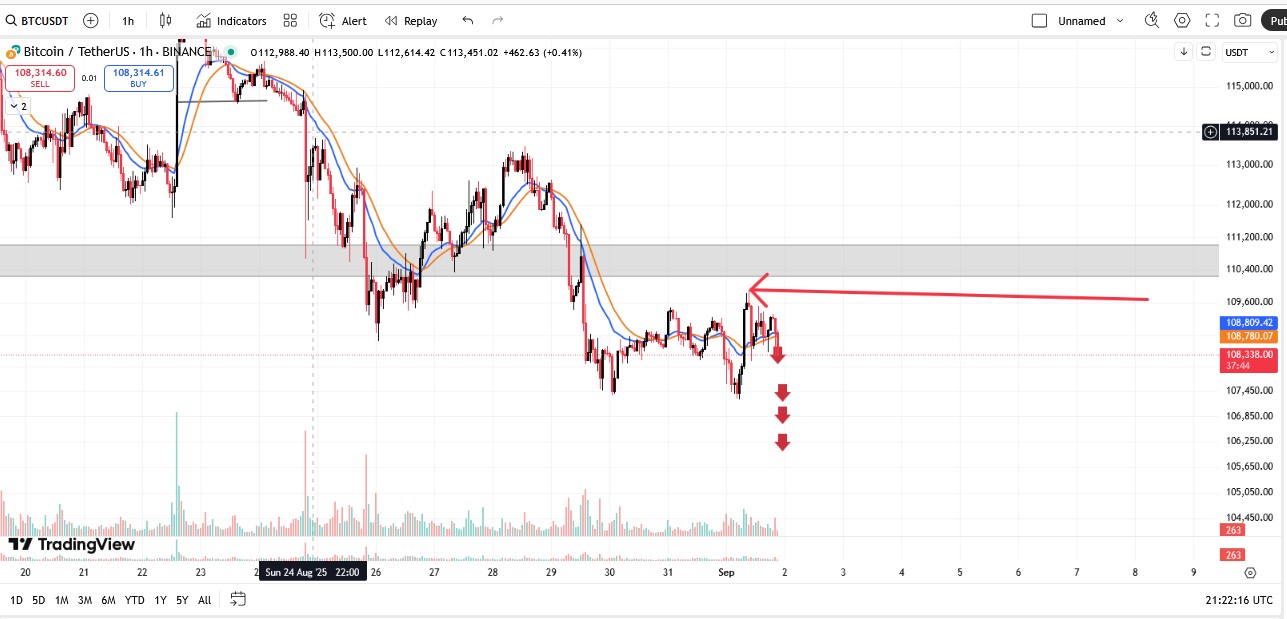Image resolution: width=1287 pixels, height=619 pixels.
Task: Click the green market status dot
Action: pyautogui.click(x=231, y=52)
